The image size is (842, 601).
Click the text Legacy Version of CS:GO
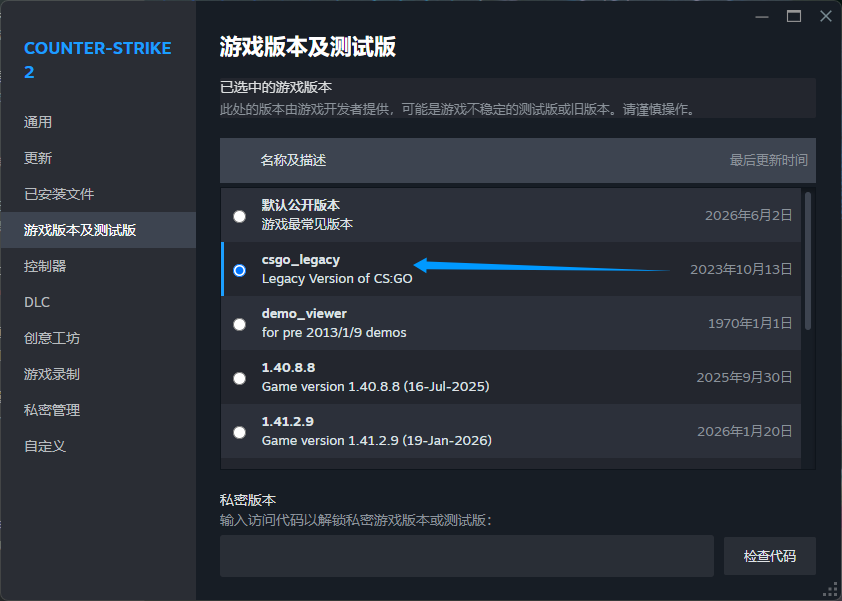[x=337, y=279]
